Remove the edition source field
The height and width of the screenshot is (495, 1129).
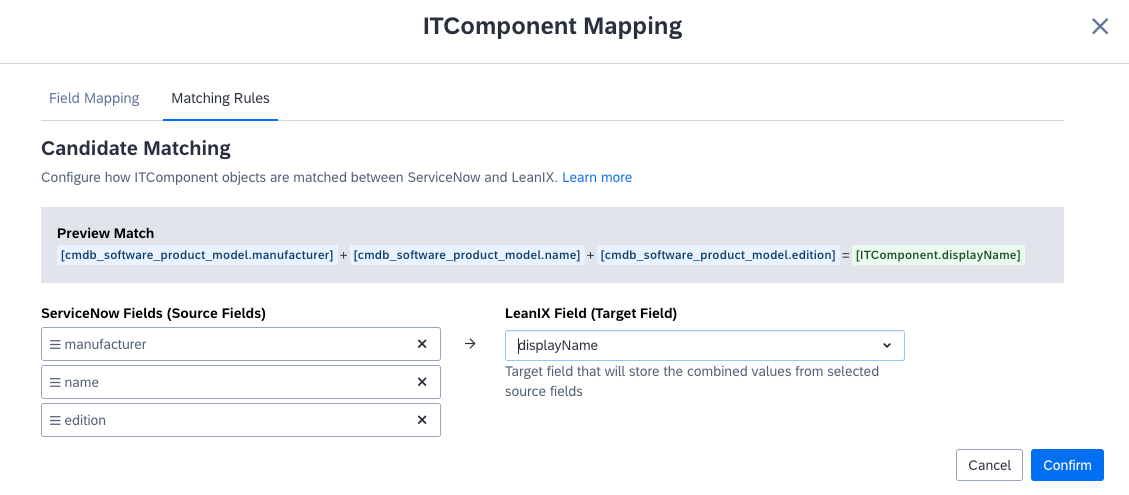click(x=422, y=419)
